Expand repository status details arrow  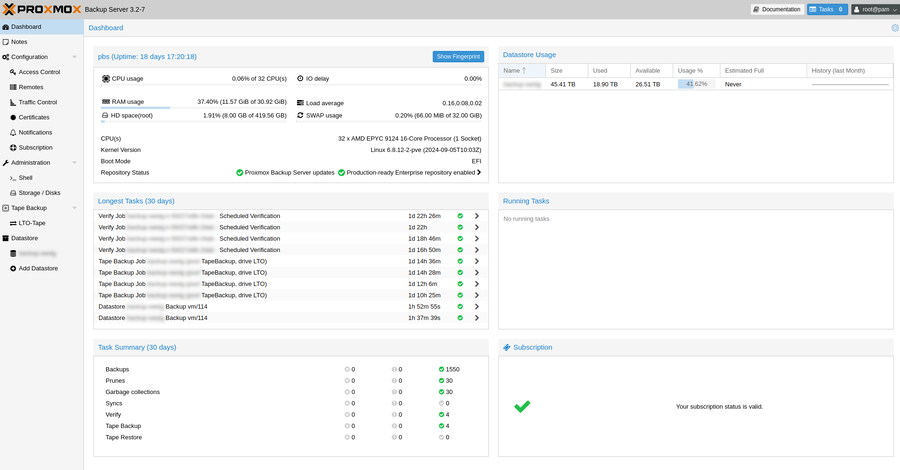click(x=479, y=172)
